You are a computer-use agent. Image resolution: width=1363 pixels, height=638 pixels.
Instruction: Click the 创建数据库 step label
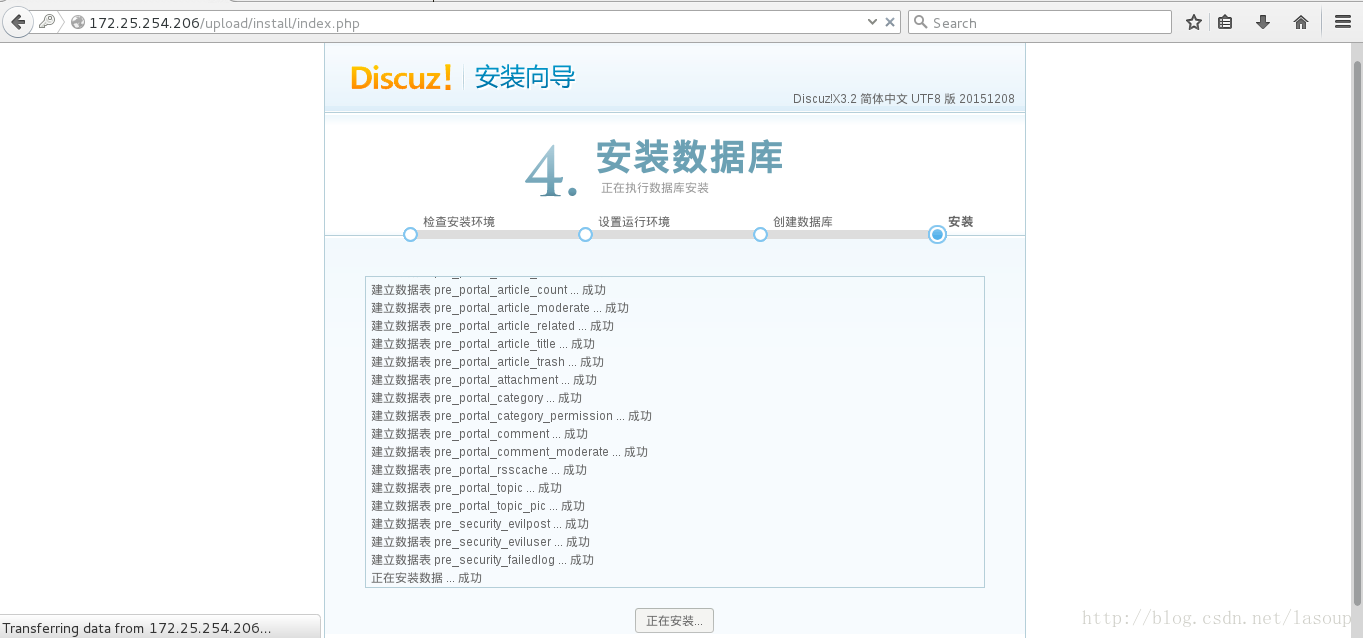click(x=803, y=222)
